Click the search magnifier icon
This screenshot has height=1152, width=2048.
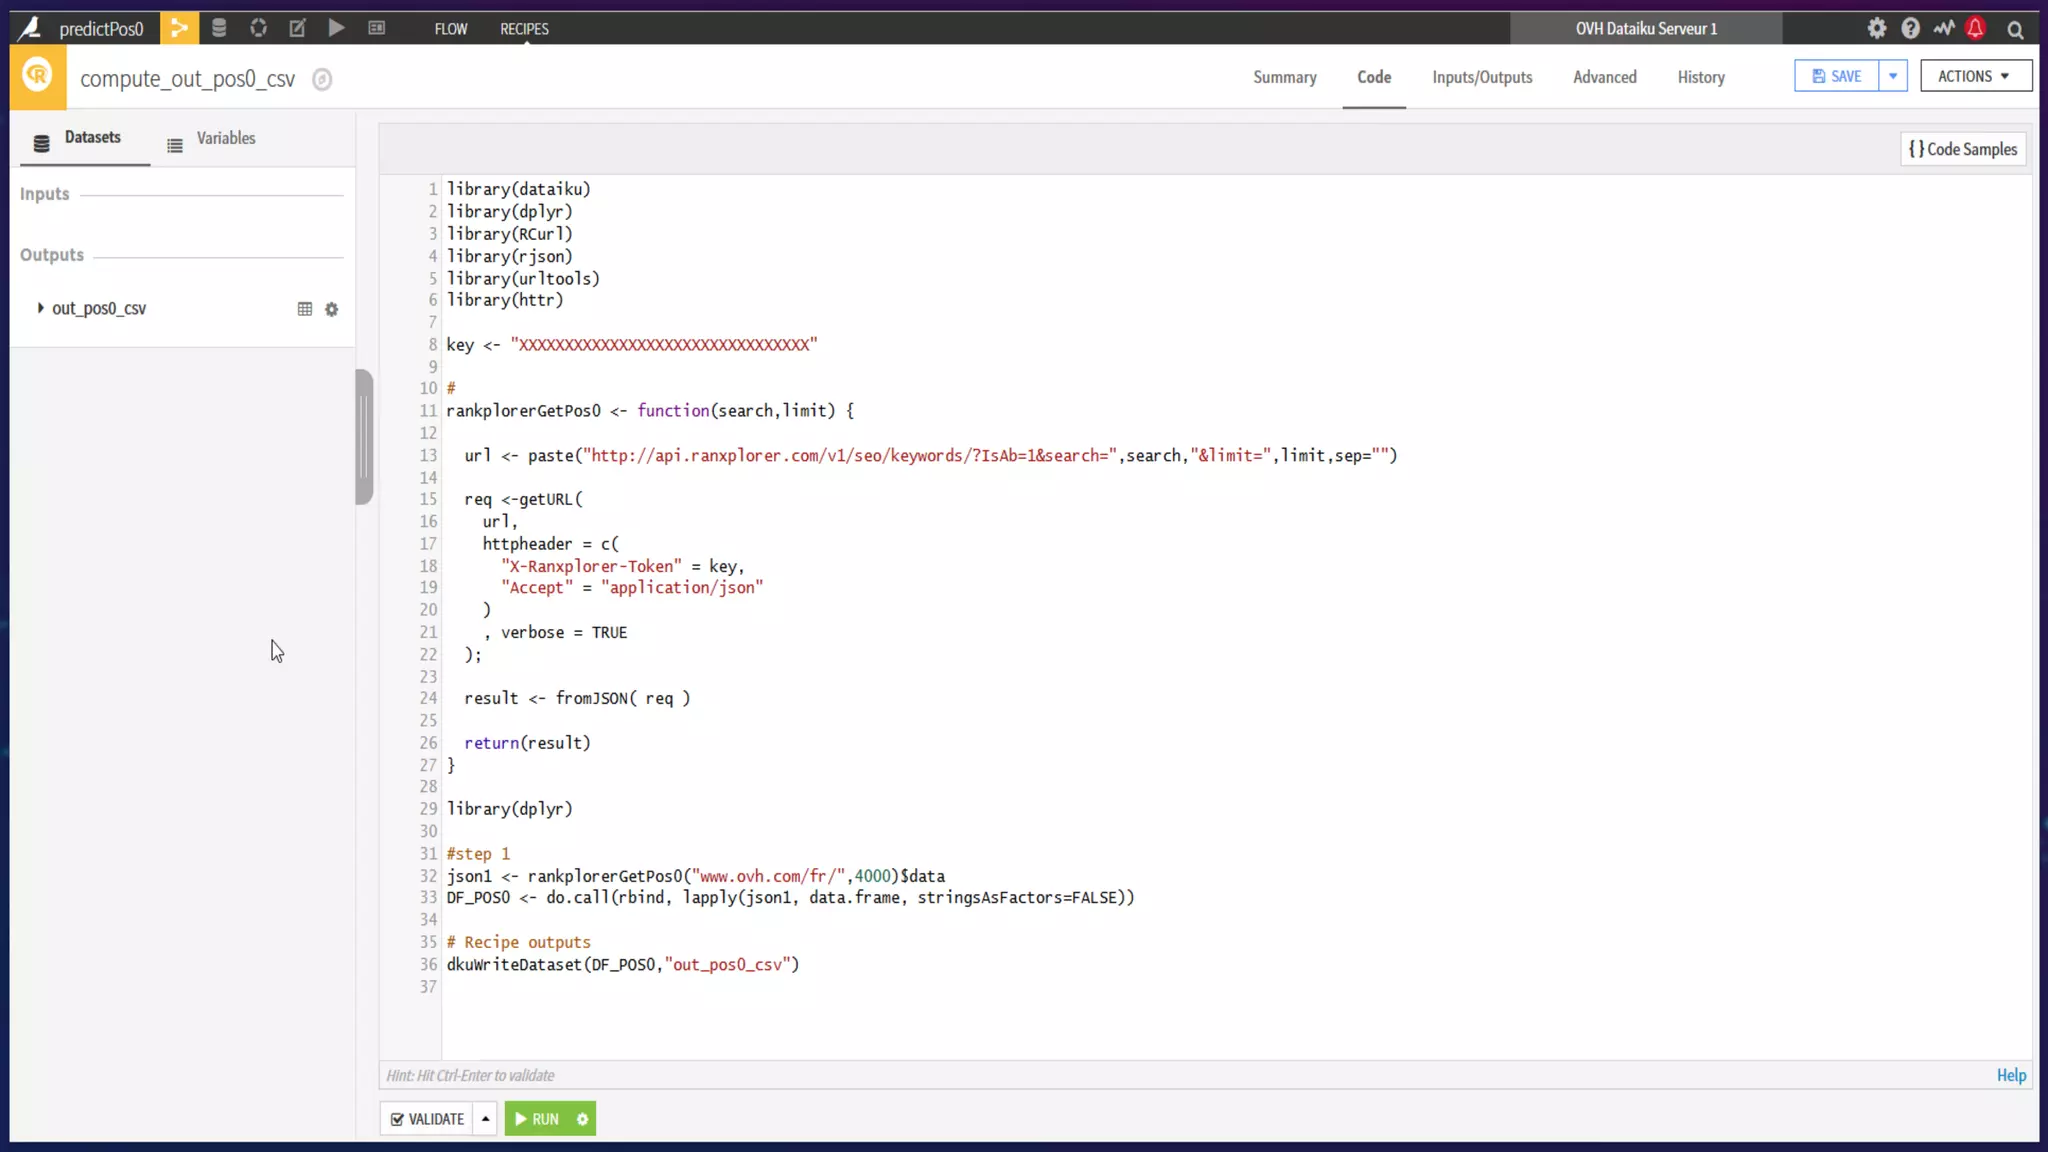tap(2015, 29)
